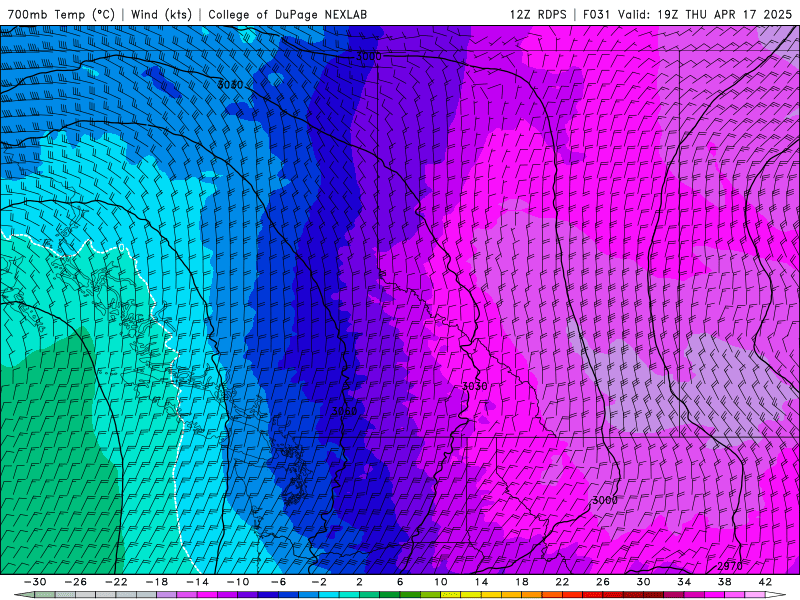Viewport: 800px width, 600px height.
Task: Click the 3030 contour label in the blue area
Action: pyautogui.click(x=230, y=84)
